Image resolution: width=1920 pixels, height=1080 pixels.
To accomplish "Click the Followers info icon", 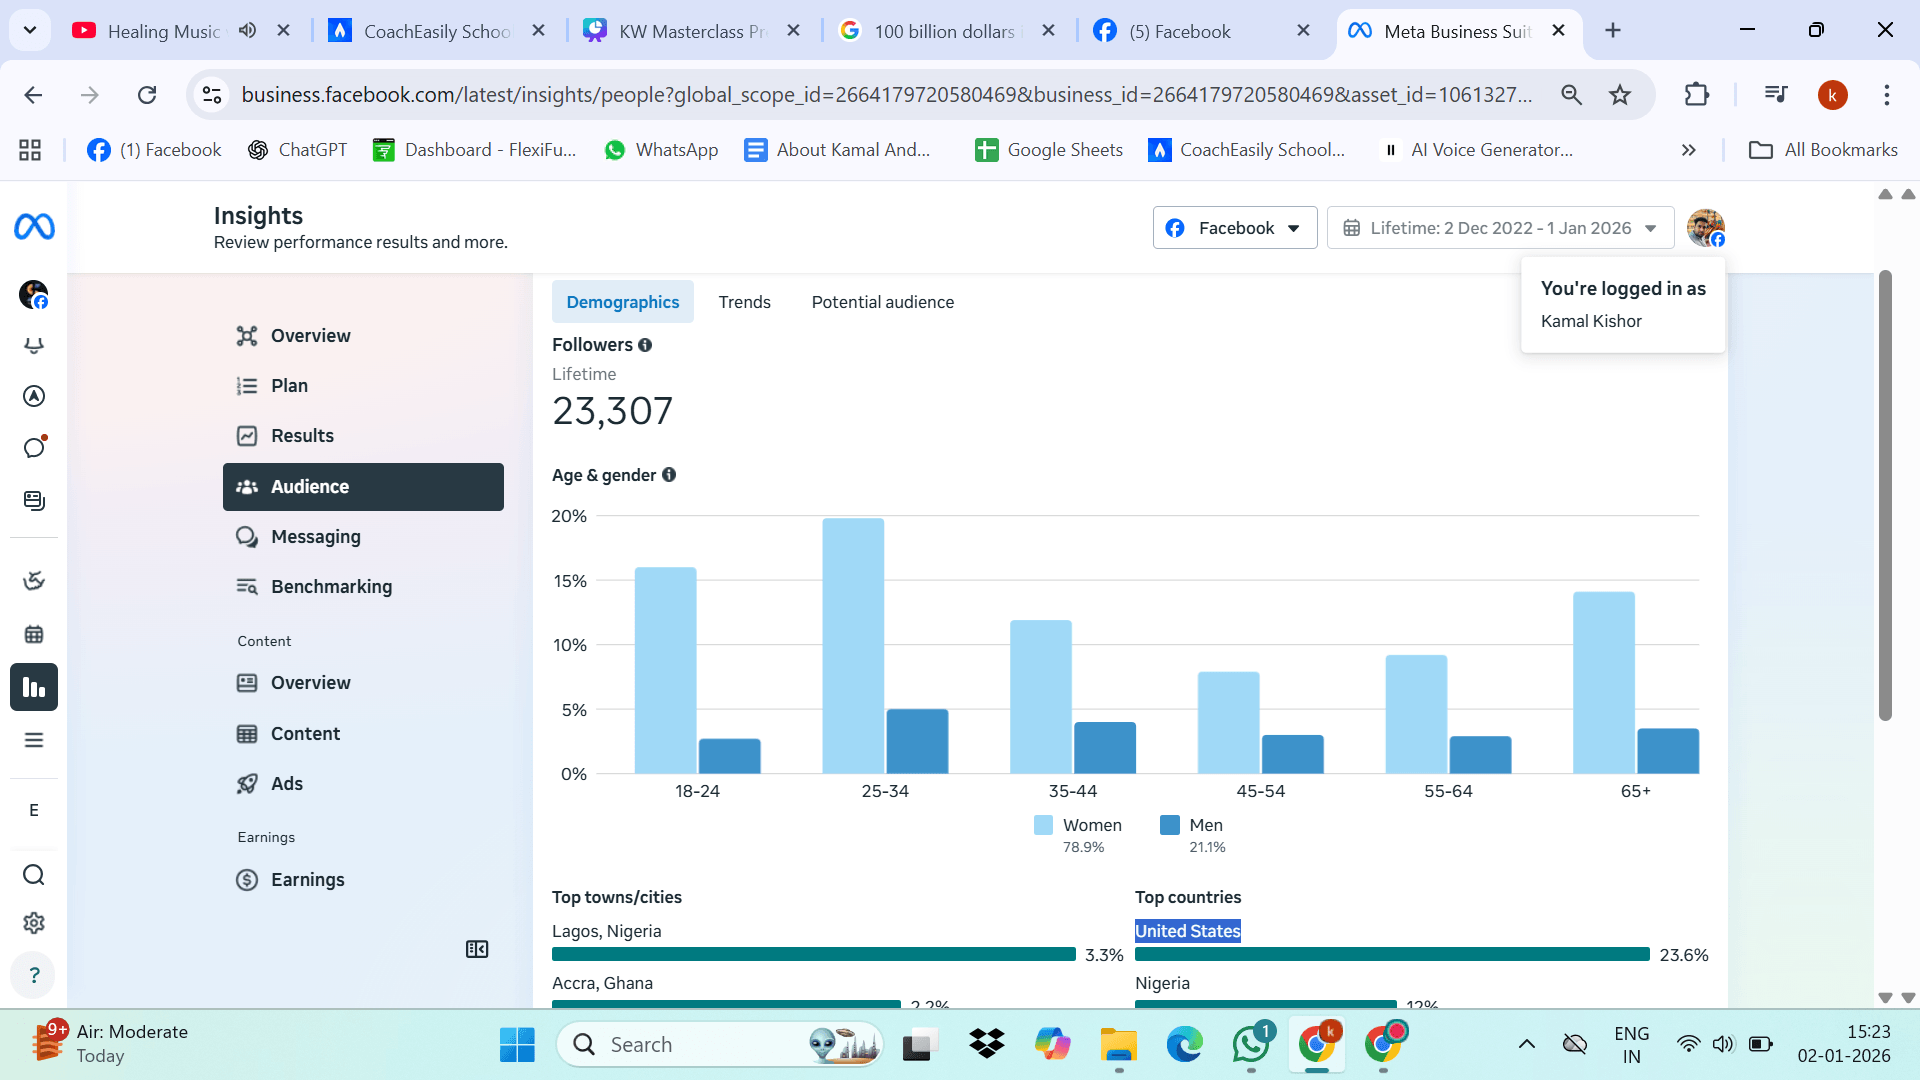I will 645,345.
